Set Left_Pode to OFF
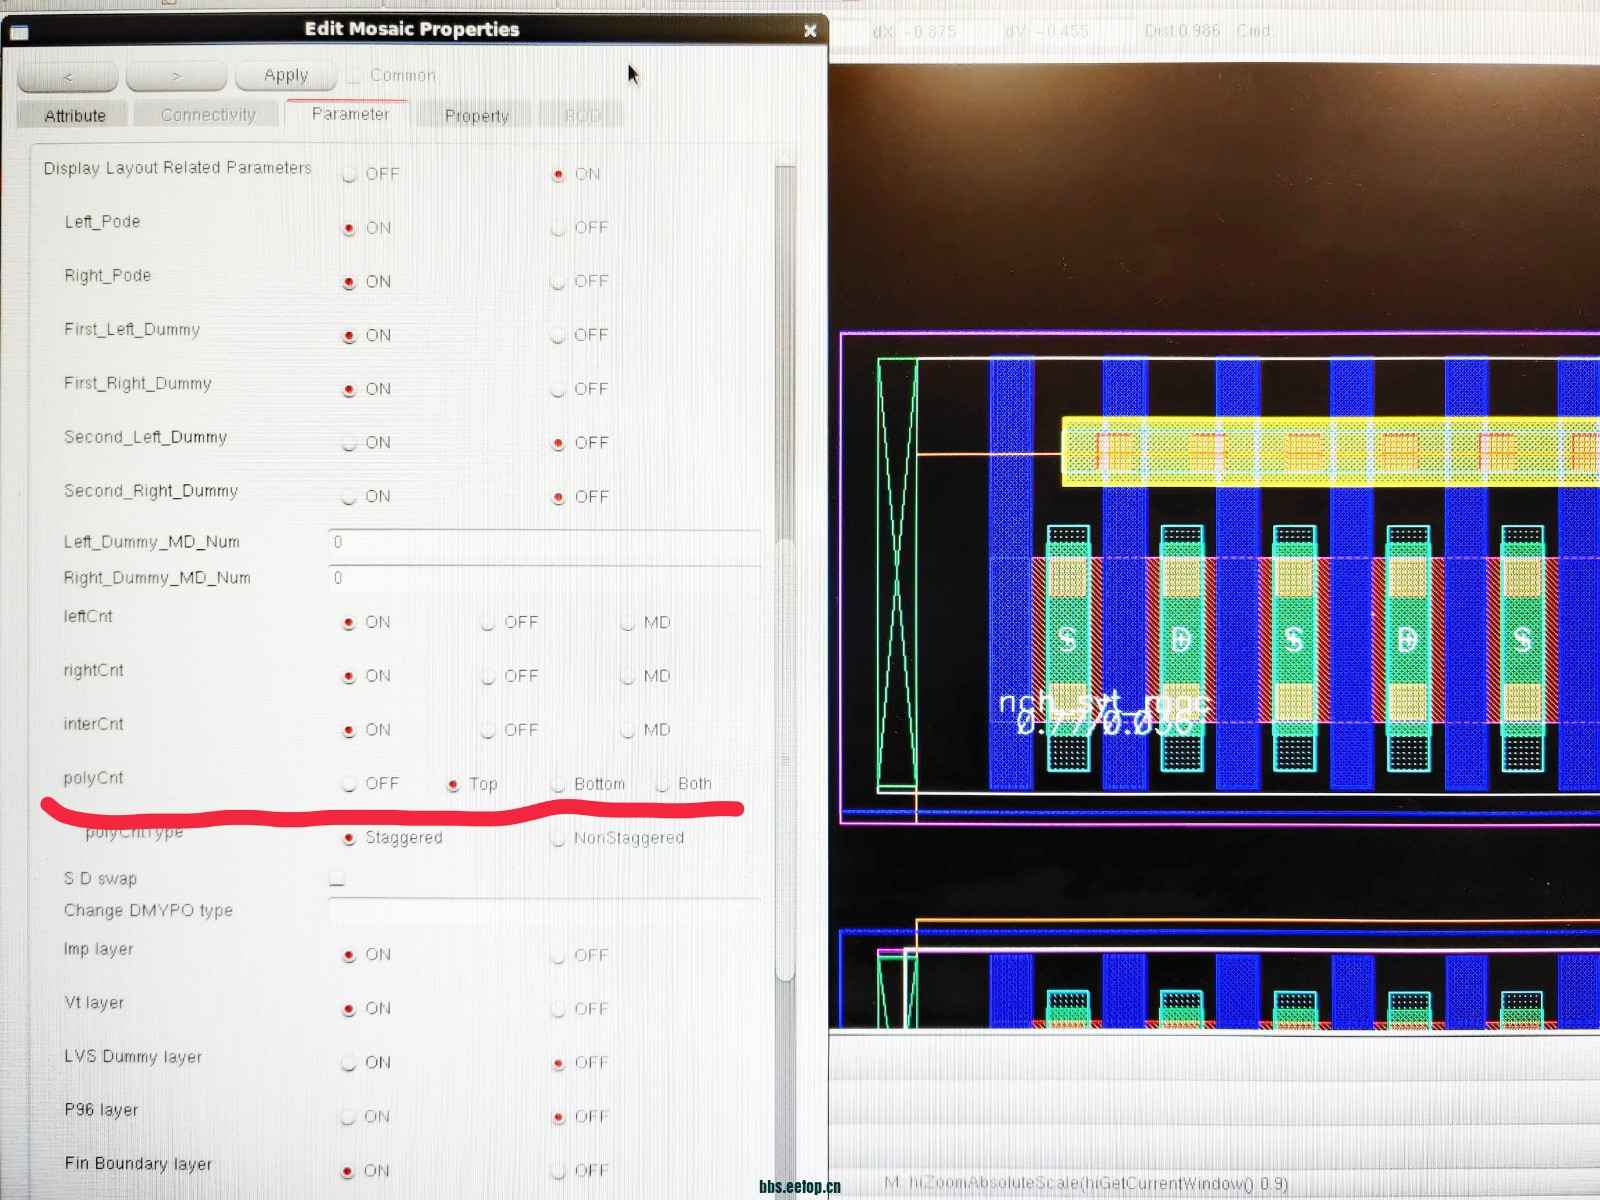This screenshot has width=1600, height=1200. 558,229
